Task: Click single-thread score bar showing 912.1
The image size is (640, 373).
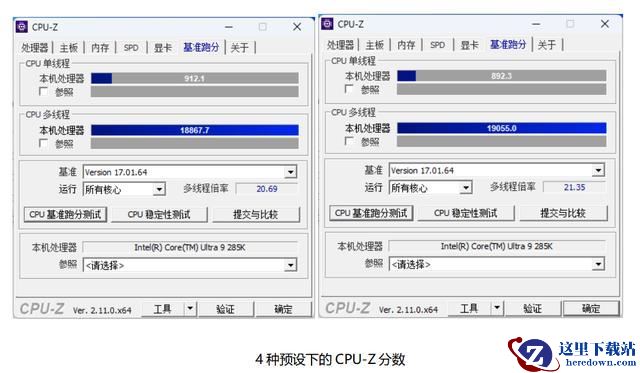Action: (x=195, y=78)
